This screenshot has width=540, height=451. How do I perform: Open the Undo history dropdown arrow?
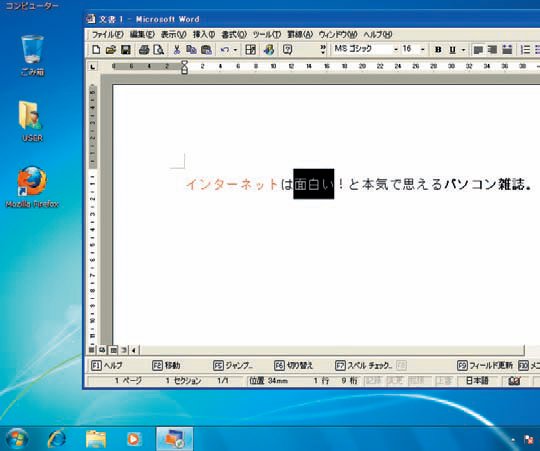(235, 50)
